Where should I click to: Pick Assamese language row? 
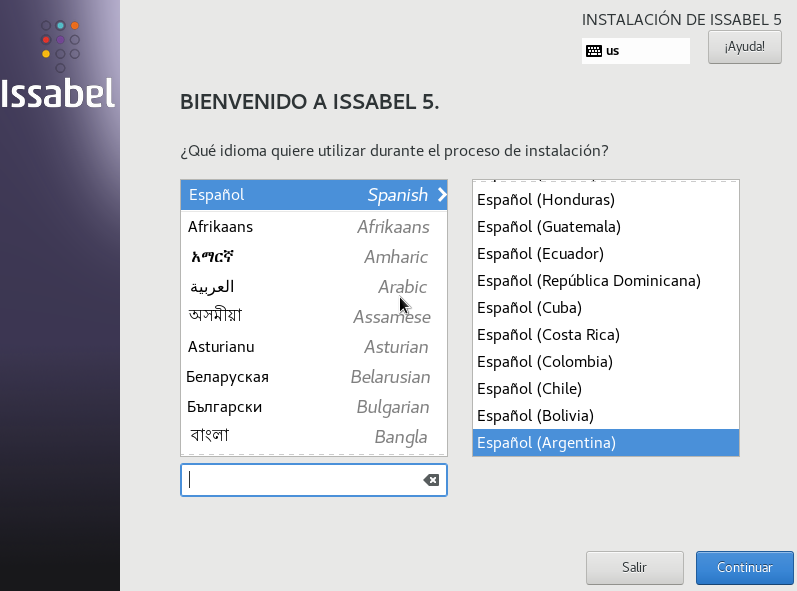313,317
